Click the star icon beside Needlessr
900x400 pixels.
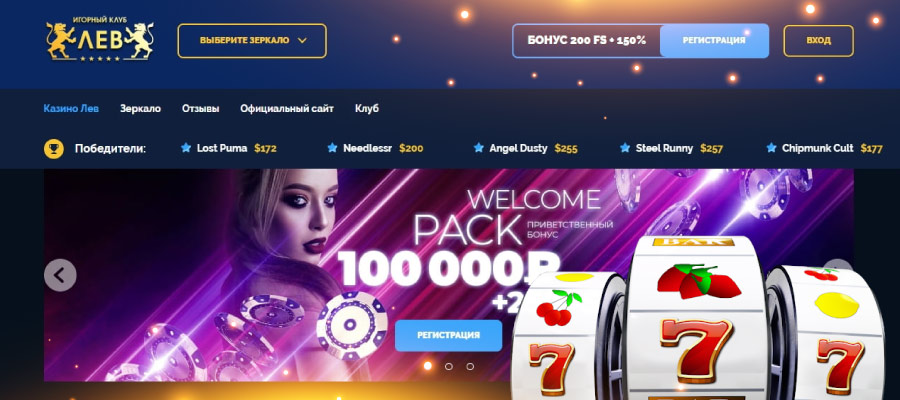(332, 148)
